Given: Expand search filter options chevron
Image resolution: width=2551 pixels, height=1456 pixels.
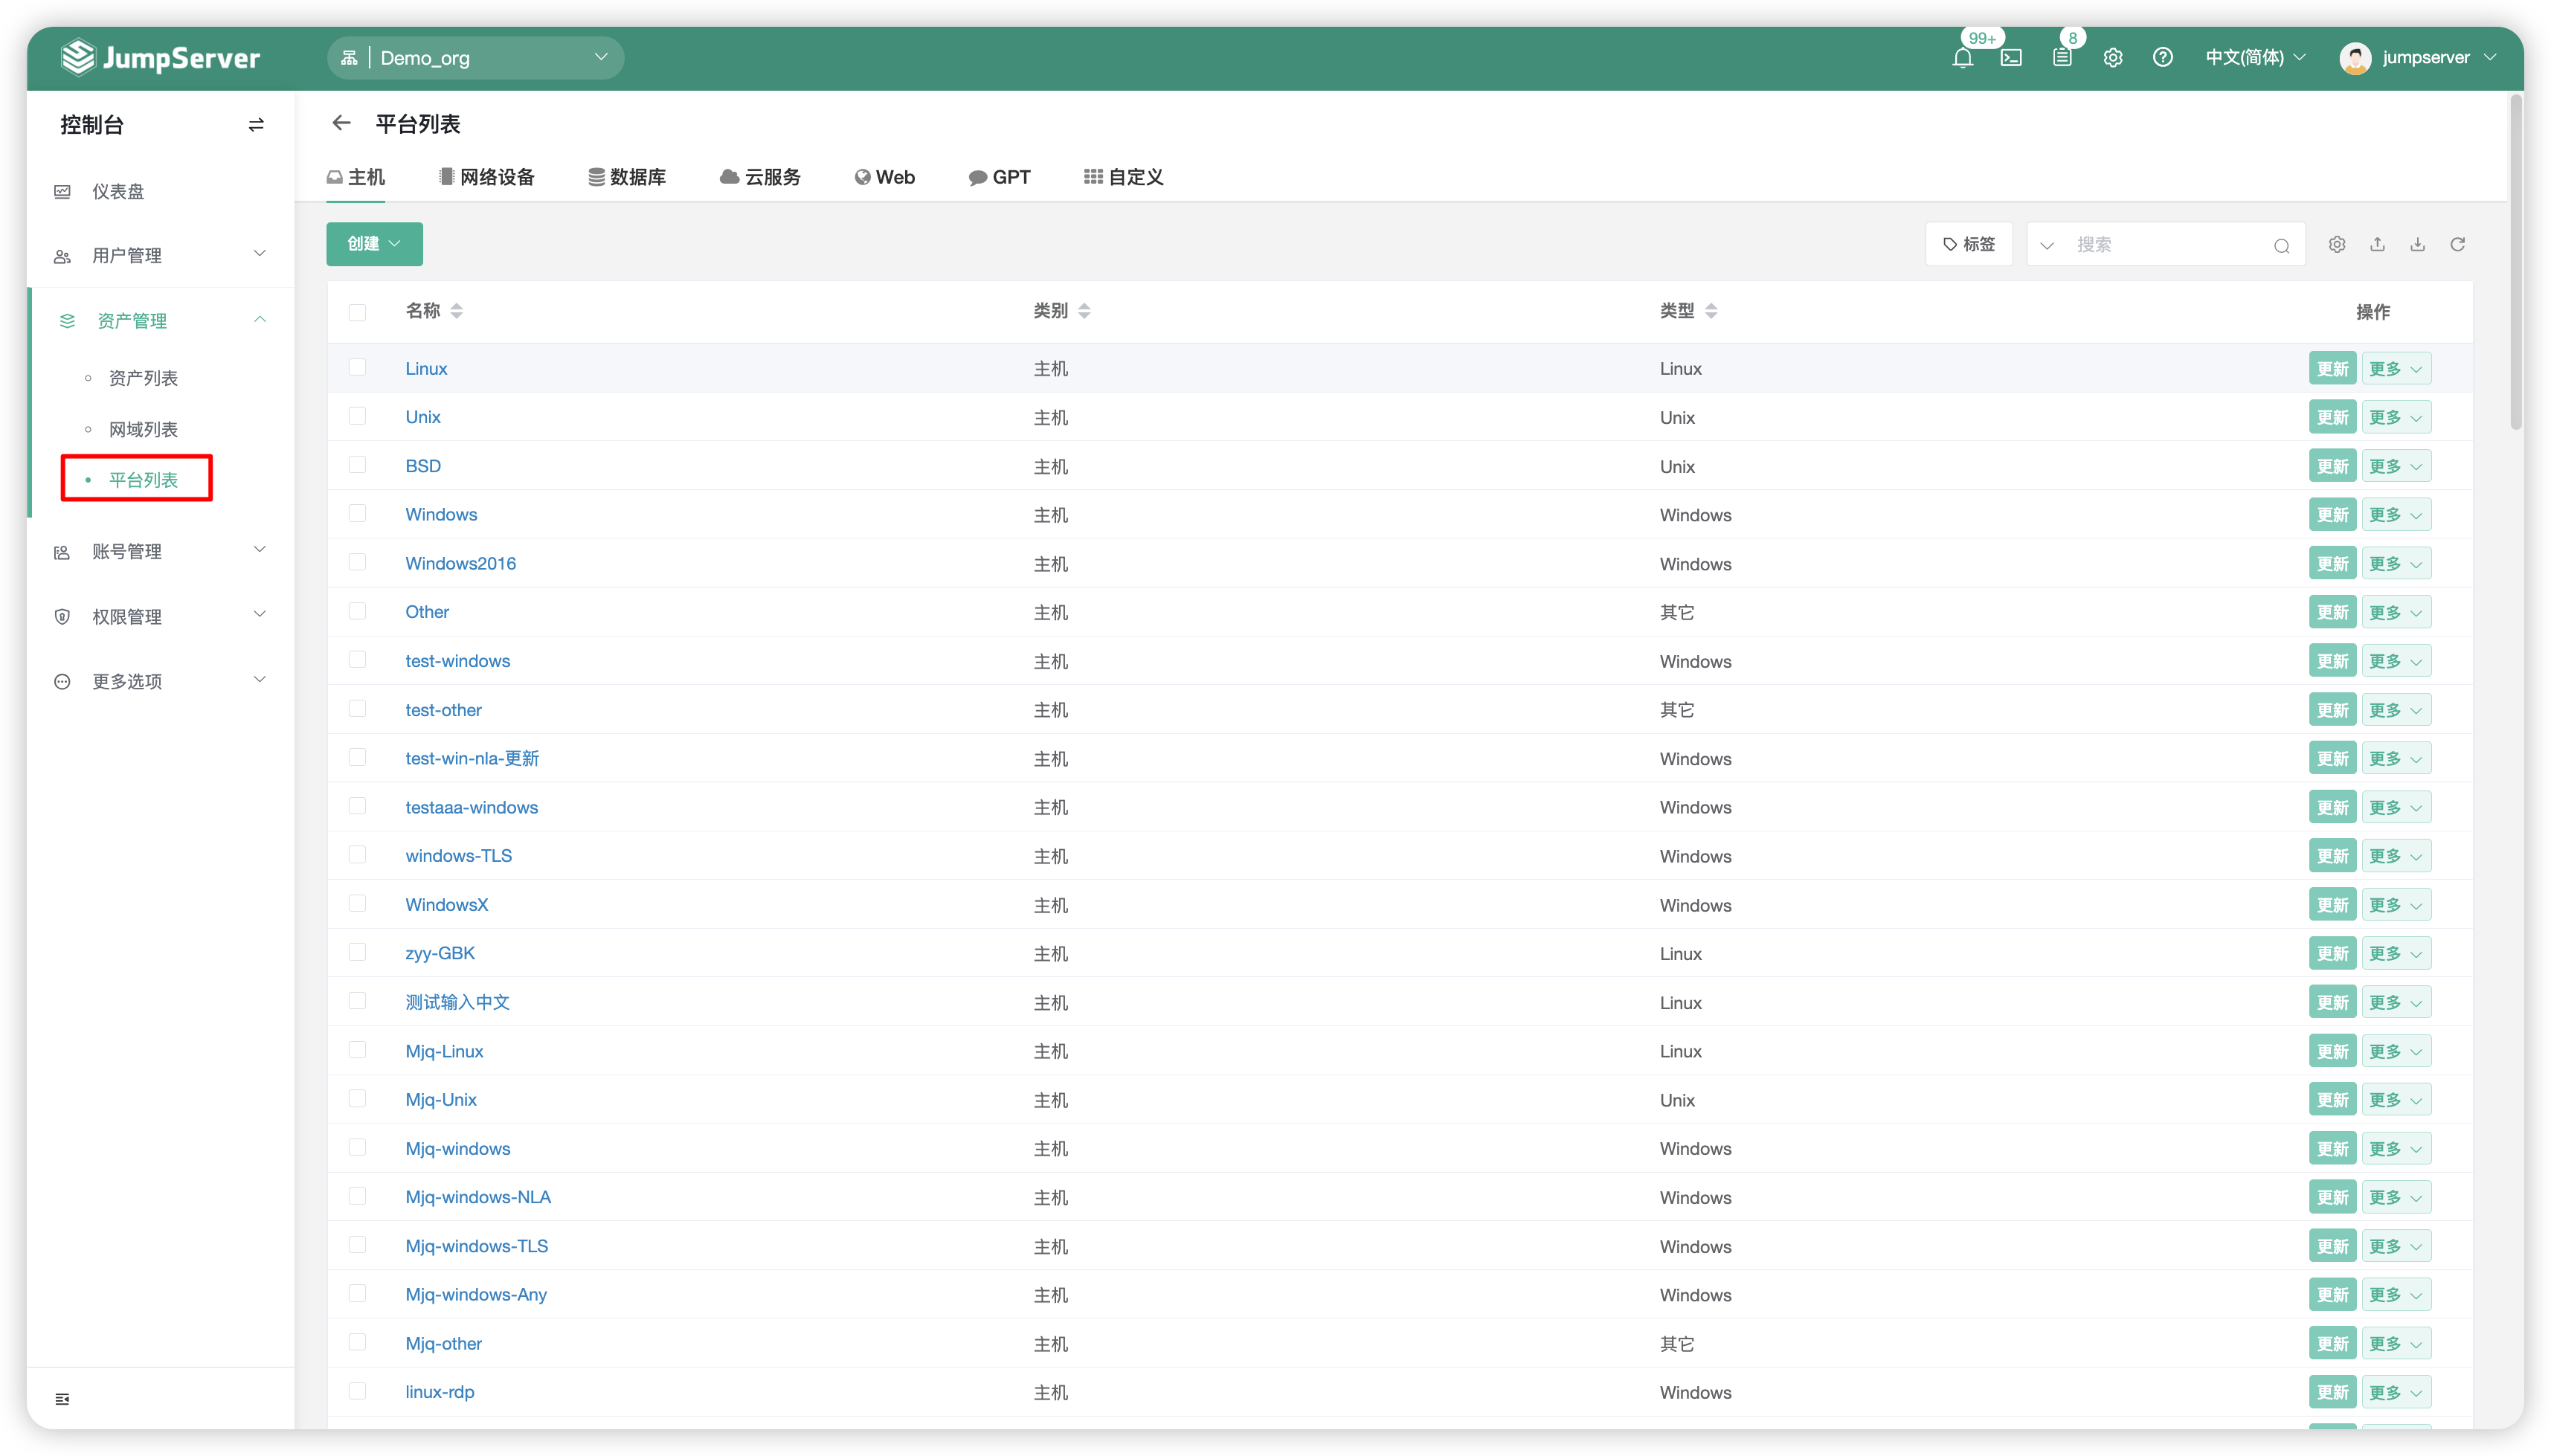Looking at the screenshot, I should click(2047, 246).
